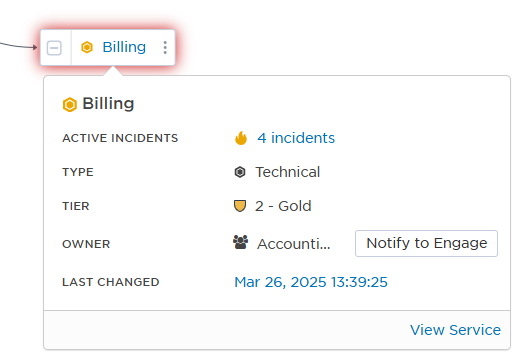527x363 pixels.
Task: Click the View Service link
Action: 455,330
